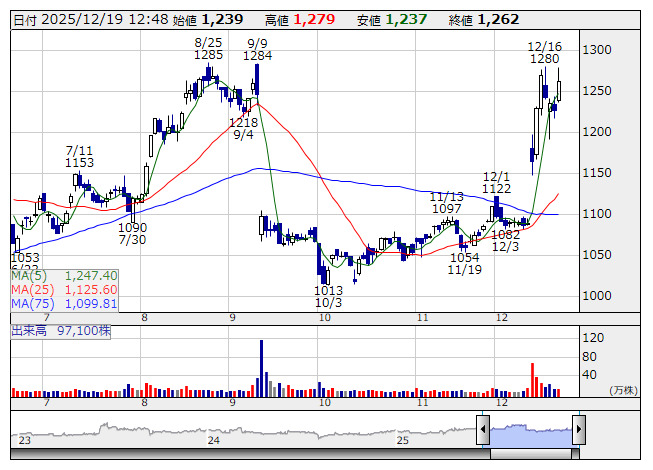Click the (万株) volume unit label

623,390
